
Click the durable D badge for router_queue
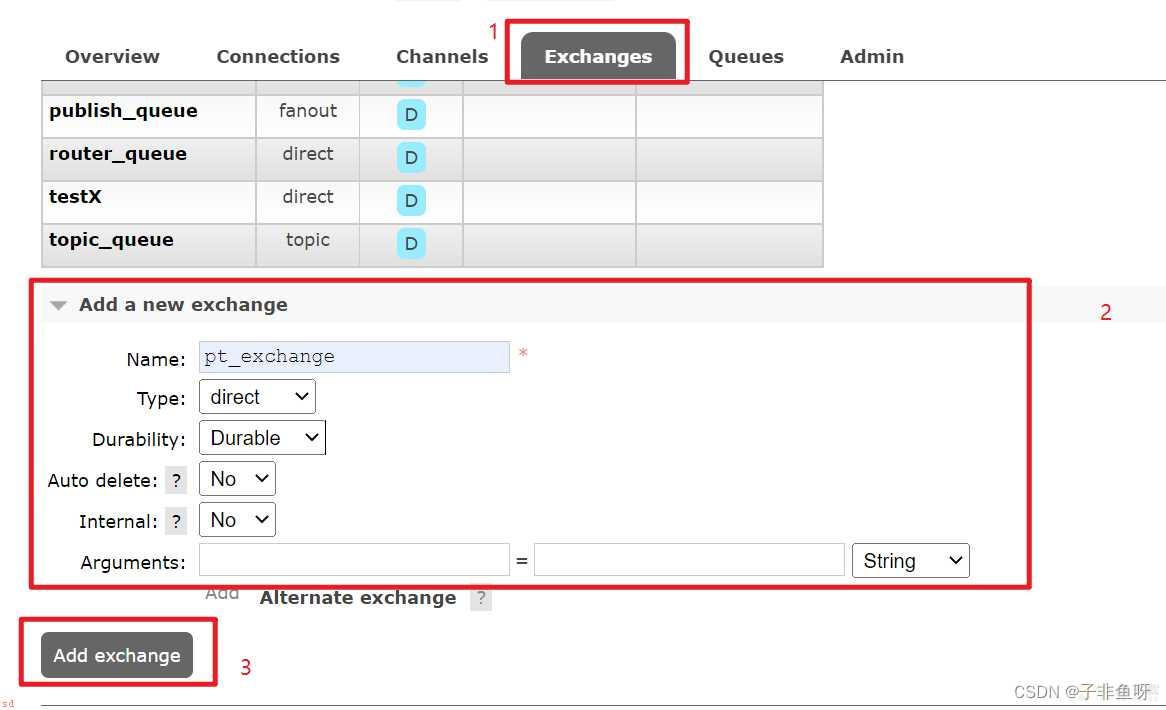pos(411,158)
